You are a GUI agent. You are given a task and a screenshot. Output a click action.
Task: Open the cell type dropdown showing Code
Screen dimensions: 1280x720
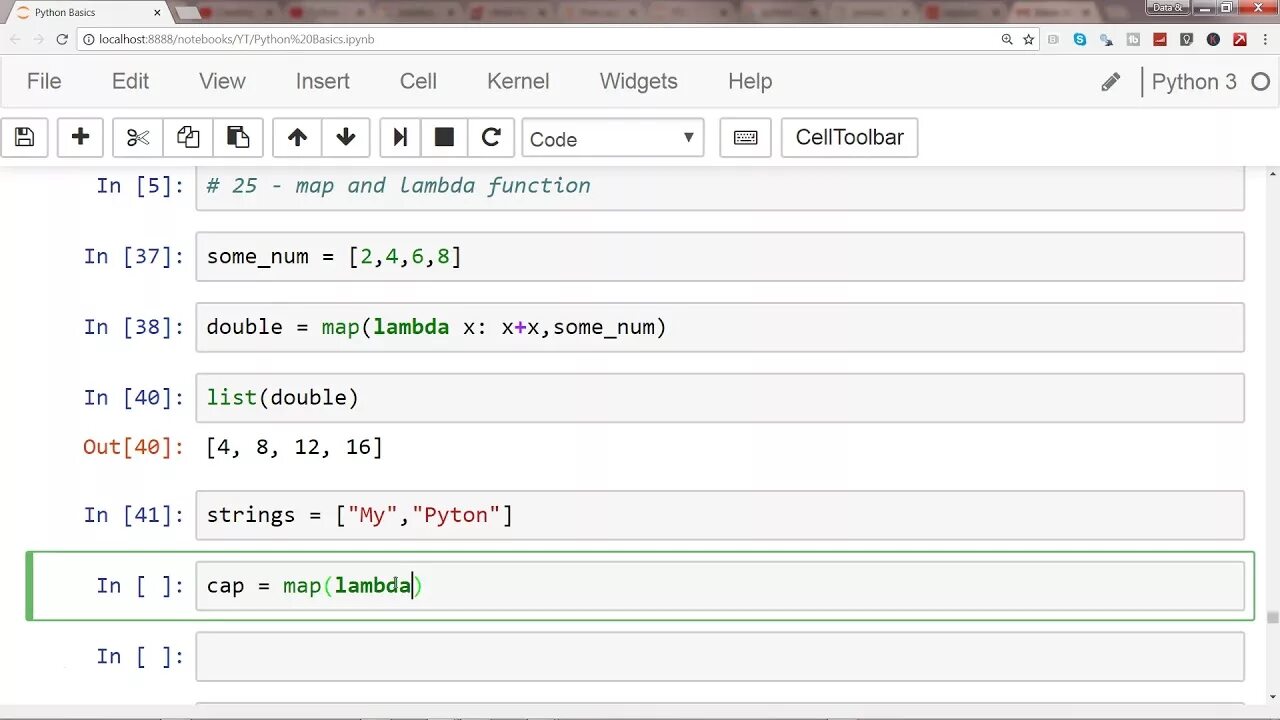click(613, 138)
